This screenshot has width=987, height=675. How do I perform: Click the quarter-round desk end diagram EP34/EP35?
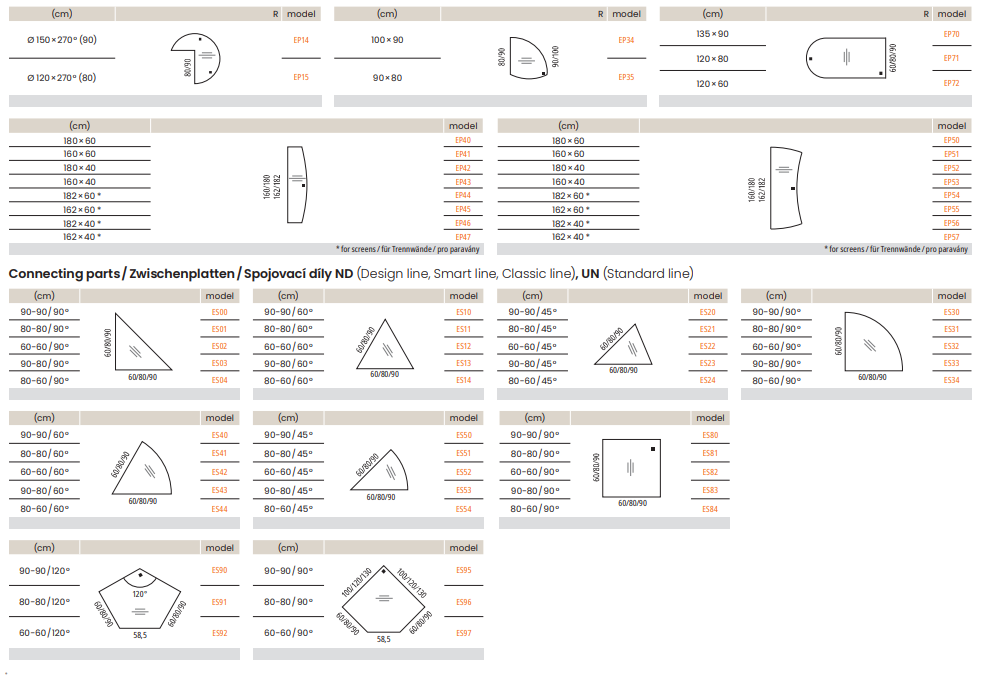(x=529, y=58)
